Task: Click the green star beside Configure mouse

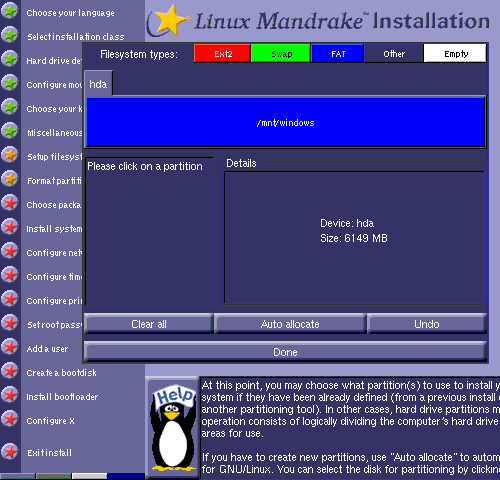Action: (10, 83)
